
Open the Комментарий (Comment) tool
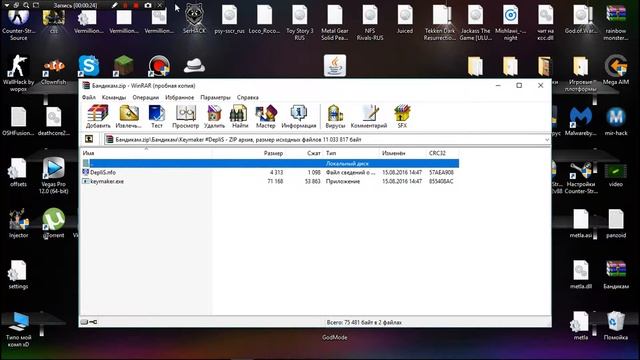369,116
